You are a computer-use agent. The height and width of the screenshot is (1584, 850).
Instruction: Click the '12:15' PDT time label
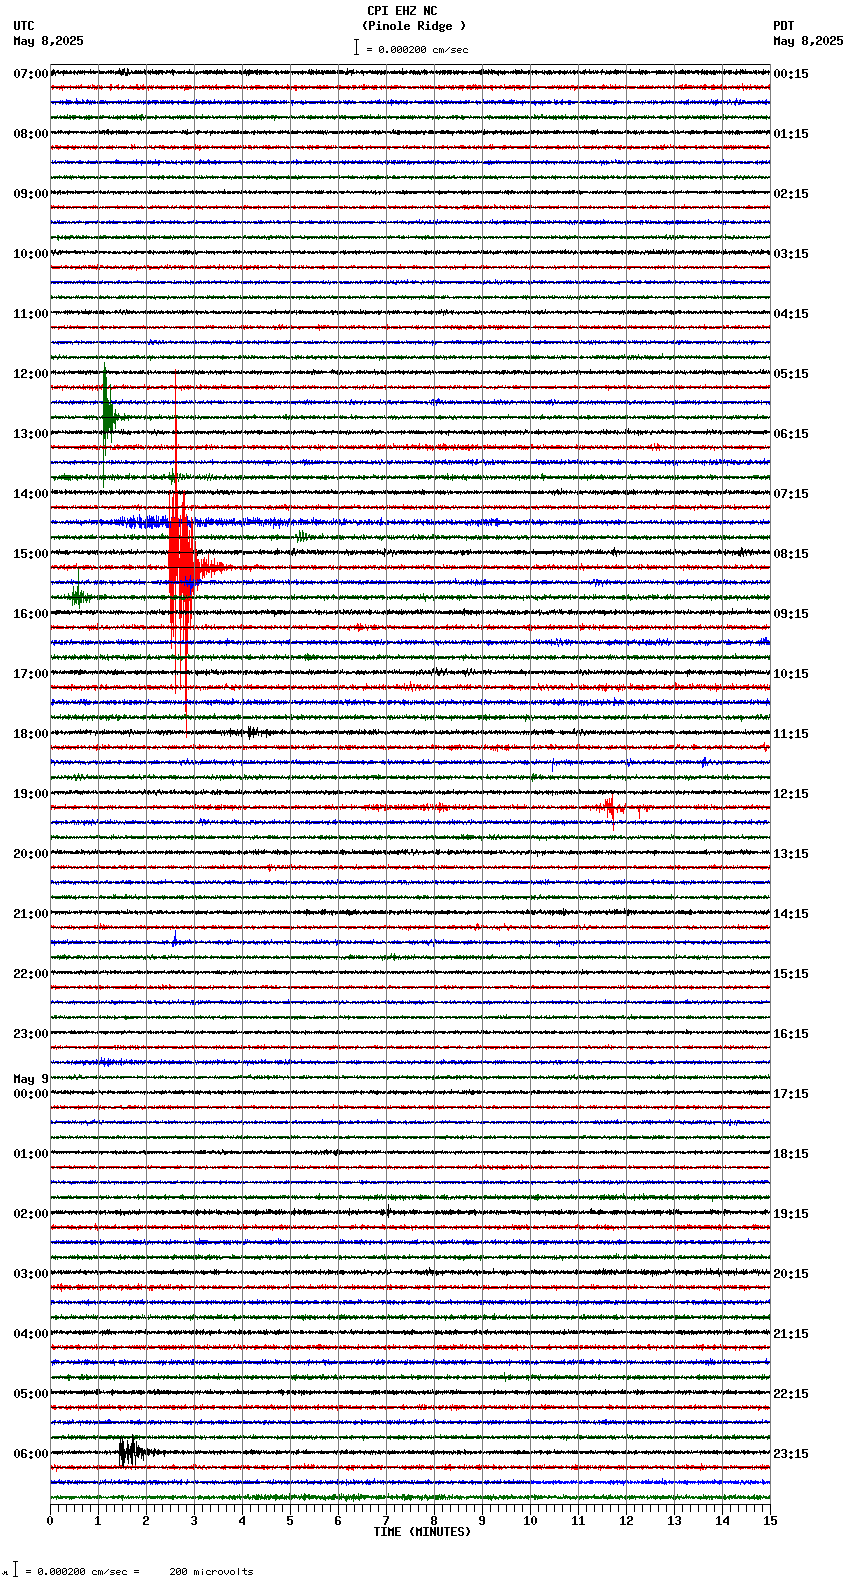coord(791,794)
